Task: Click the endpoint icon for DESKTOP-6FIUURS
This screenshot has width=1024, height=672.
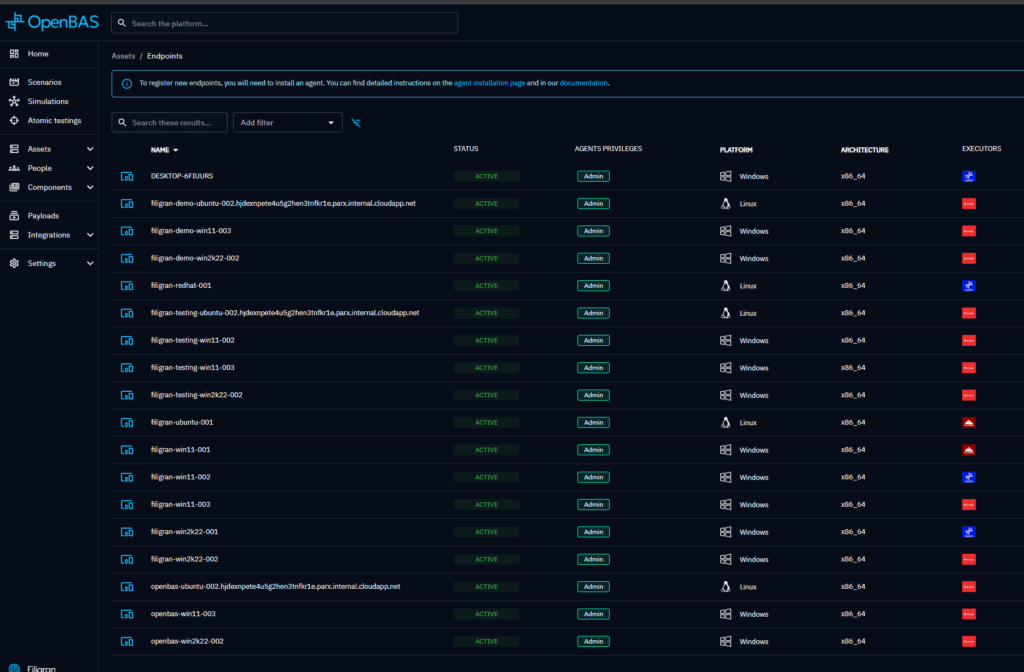Action: (127, 176)
